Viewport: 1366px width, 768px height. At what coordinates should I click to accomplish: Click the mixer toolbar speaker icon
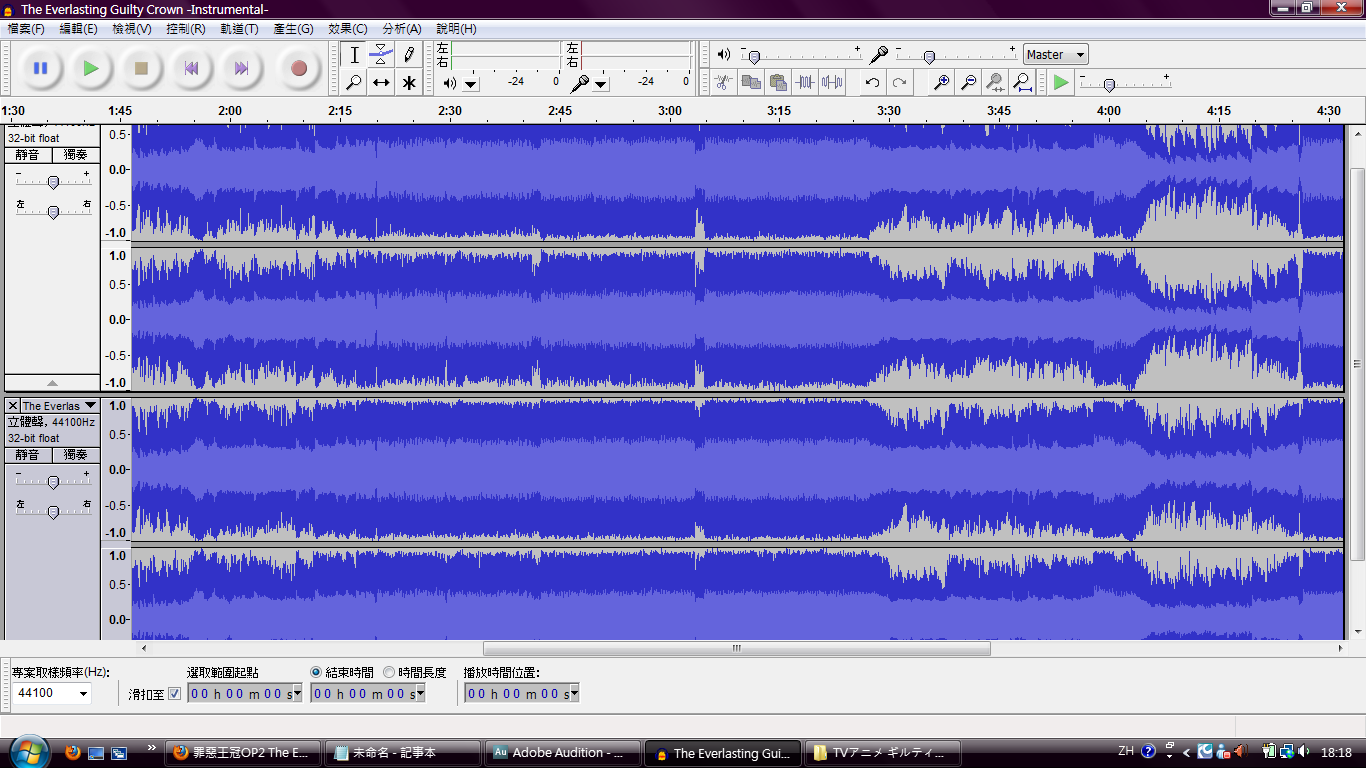[724, 55]
